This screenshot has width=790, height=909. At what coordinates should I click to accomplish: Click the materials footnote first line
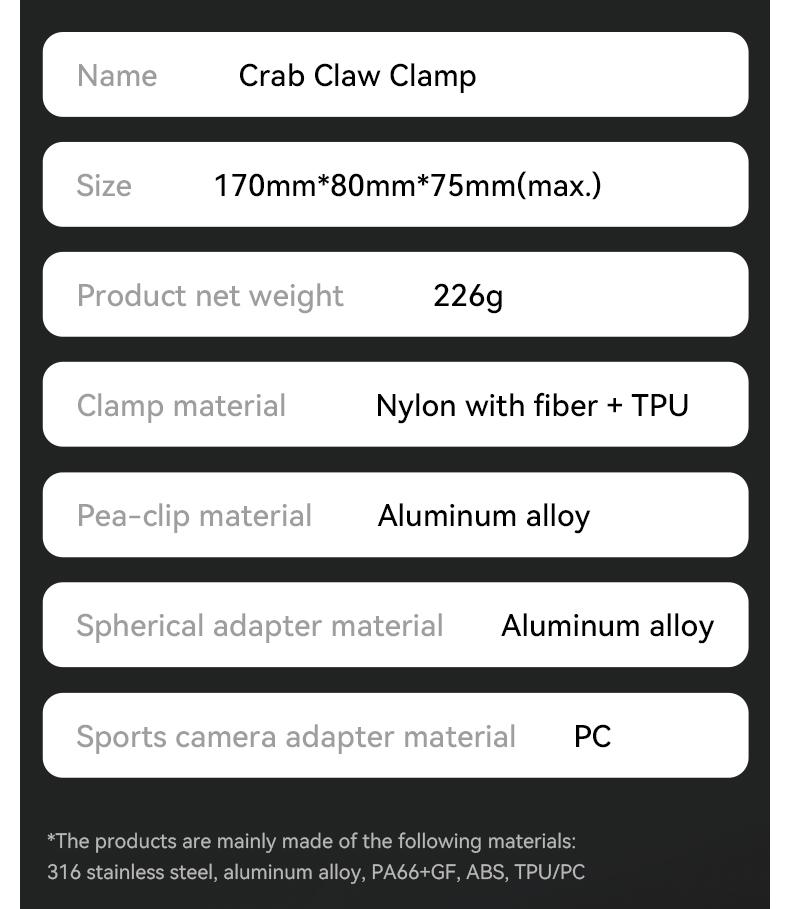(312, 841)
